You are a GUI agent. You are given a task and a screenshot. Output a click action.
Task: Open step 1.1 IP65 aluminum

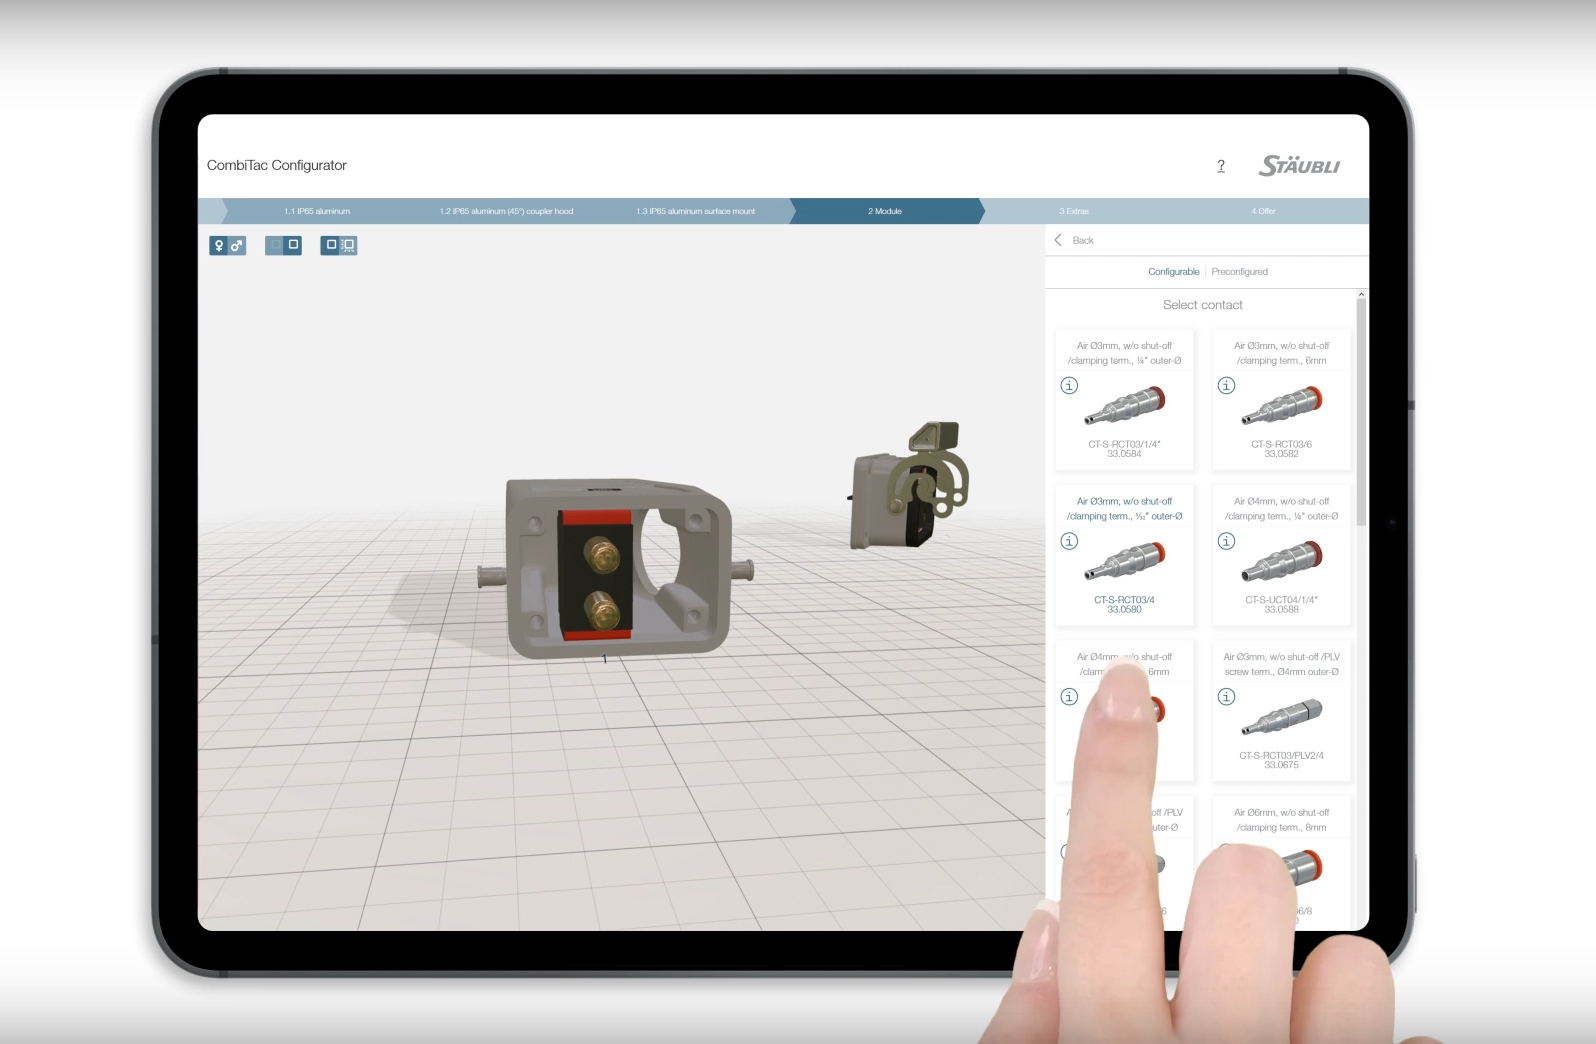tap(317, 211)
